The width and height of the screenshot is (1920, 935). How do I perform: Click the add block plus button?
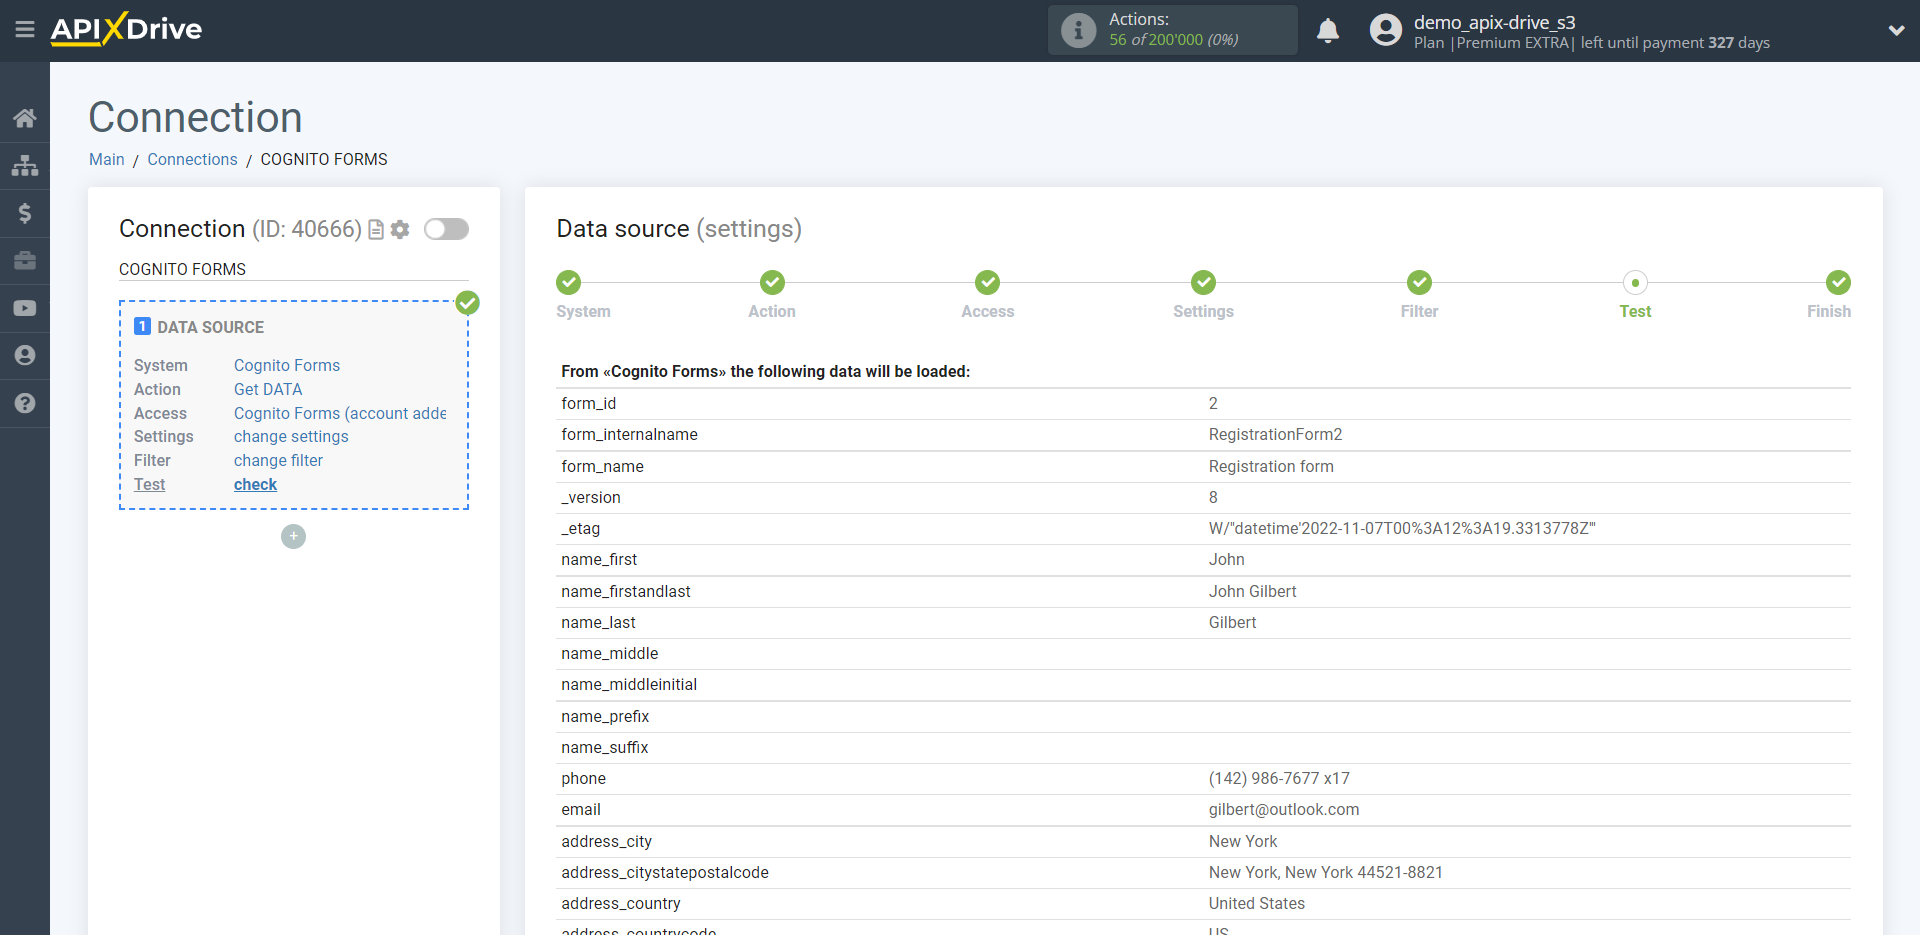click(293, 537)
